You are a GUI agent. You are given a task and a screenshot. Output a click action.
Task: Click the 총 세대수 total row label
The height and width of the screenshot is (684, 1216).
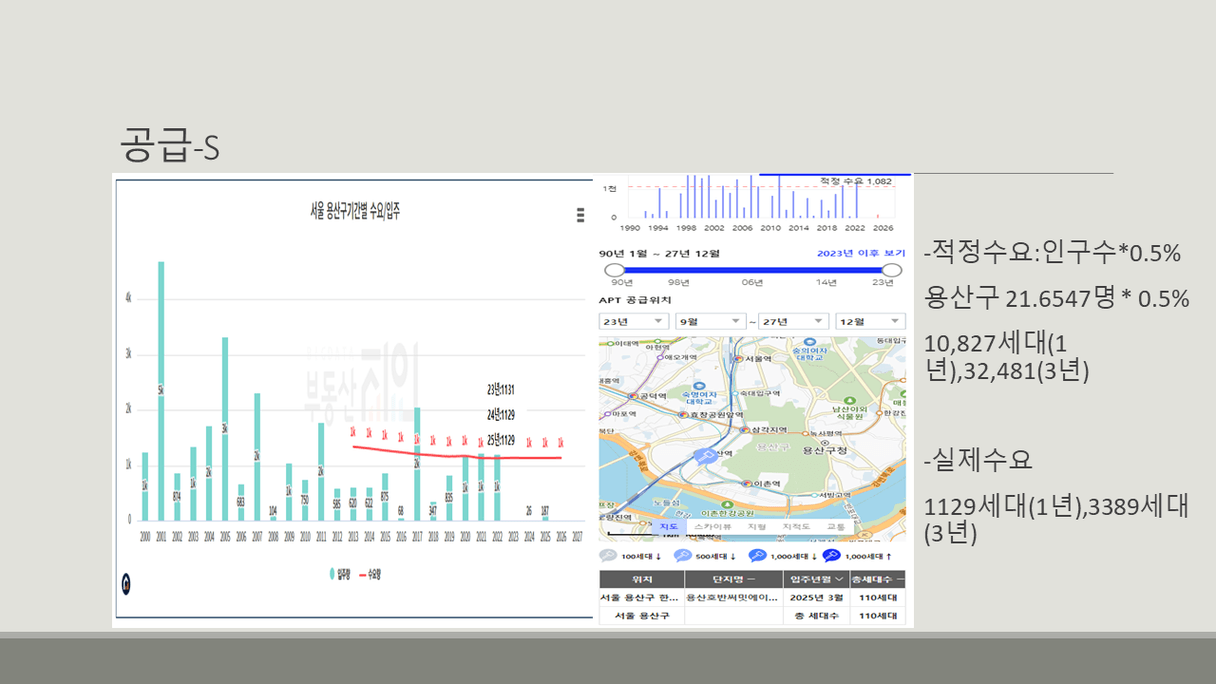pos(815,616)
